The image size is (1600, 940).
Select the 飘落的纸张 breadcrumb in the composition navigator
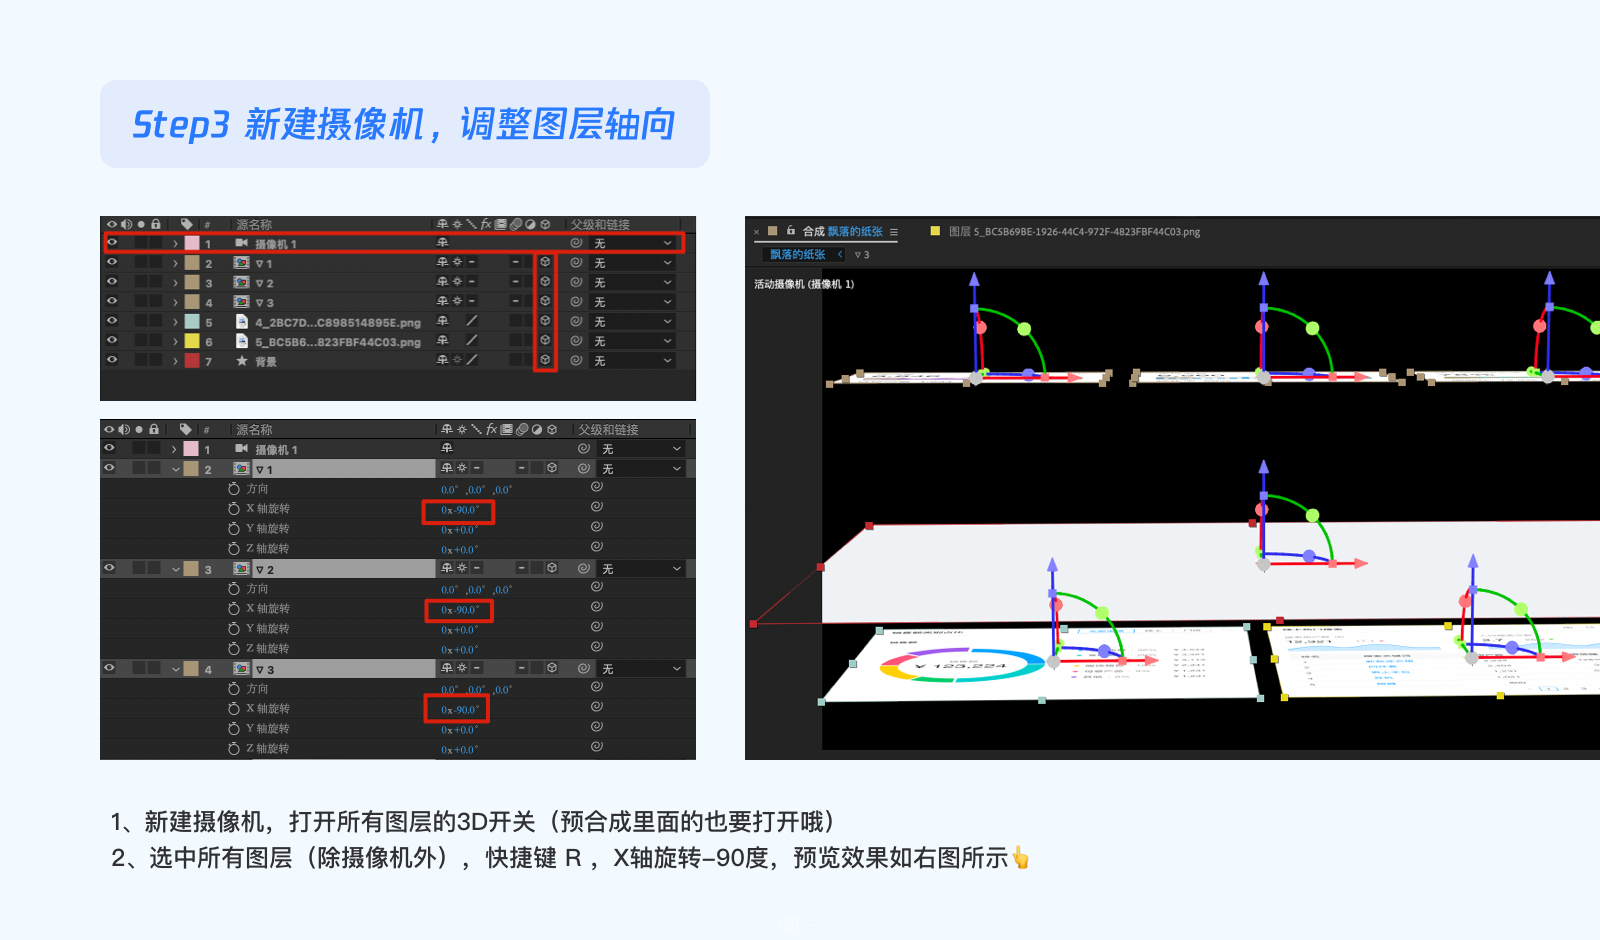coord(798,254)
